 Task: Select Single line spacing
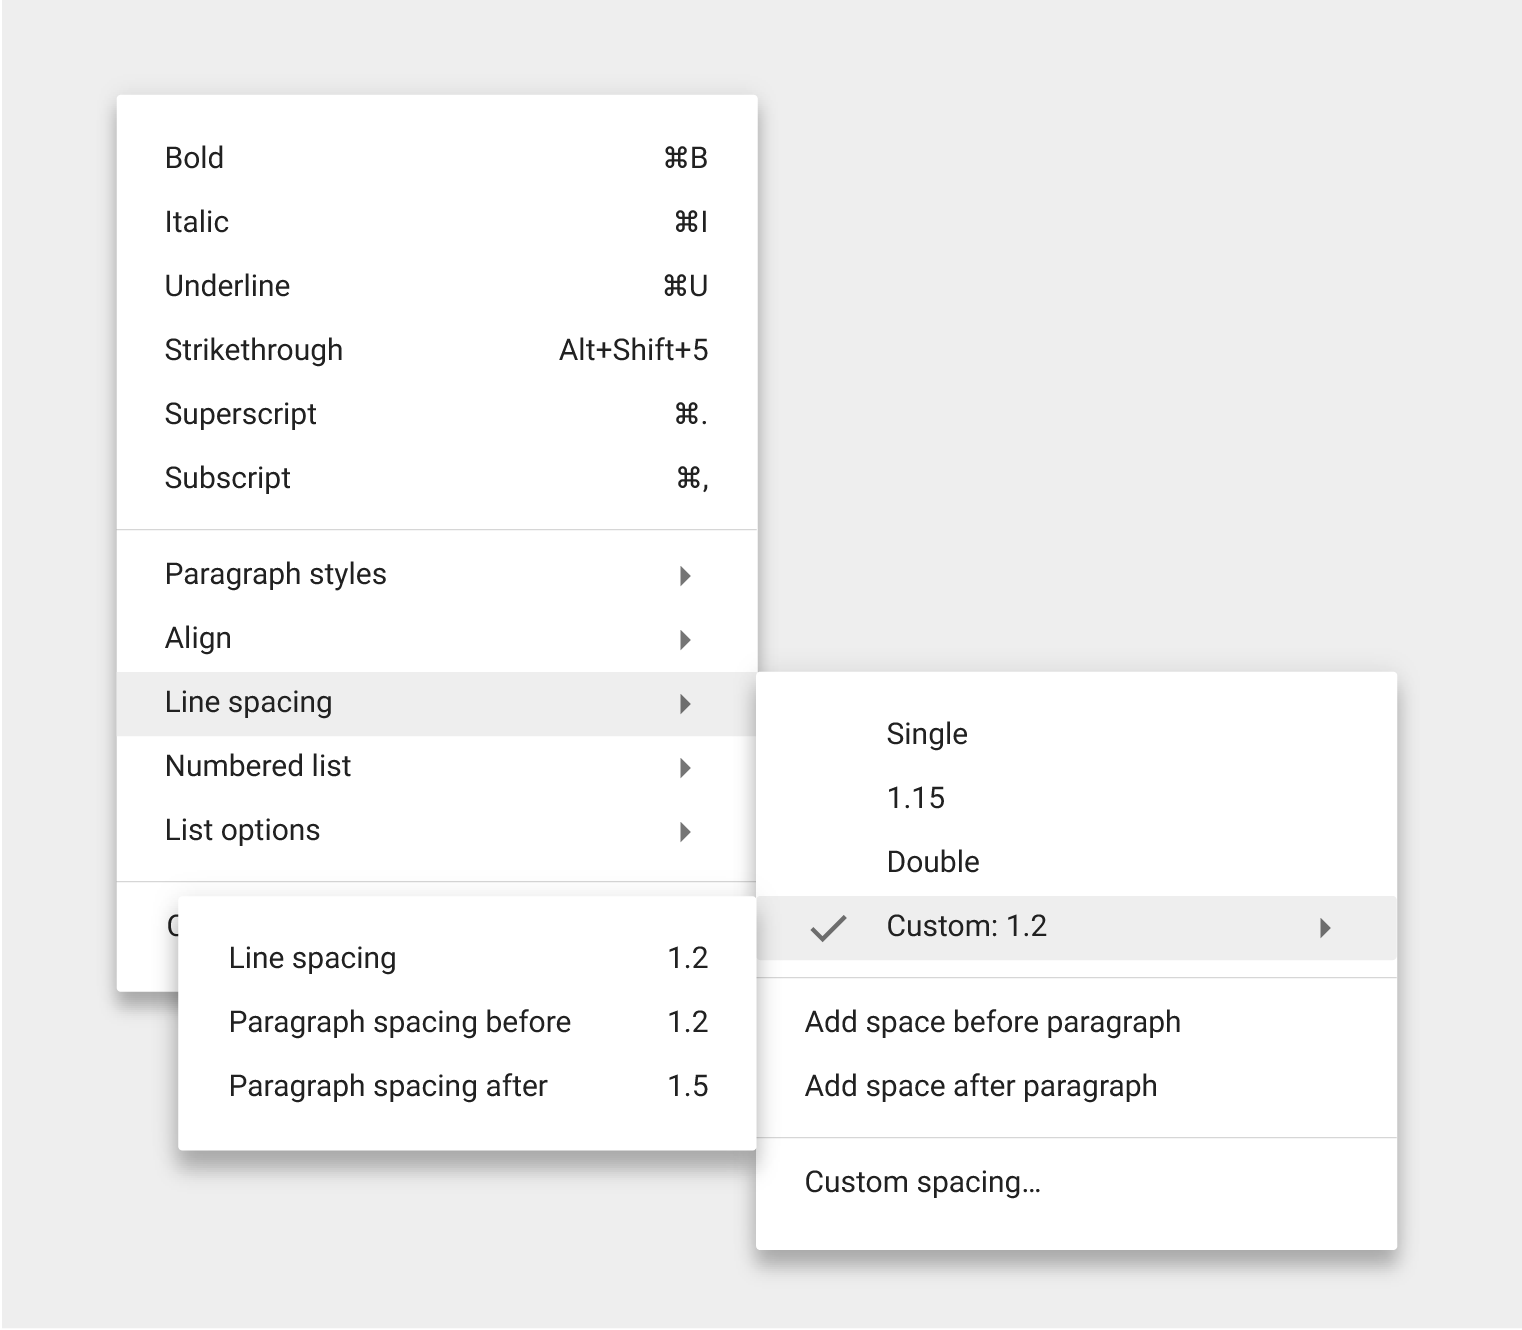tap(927, 734)
